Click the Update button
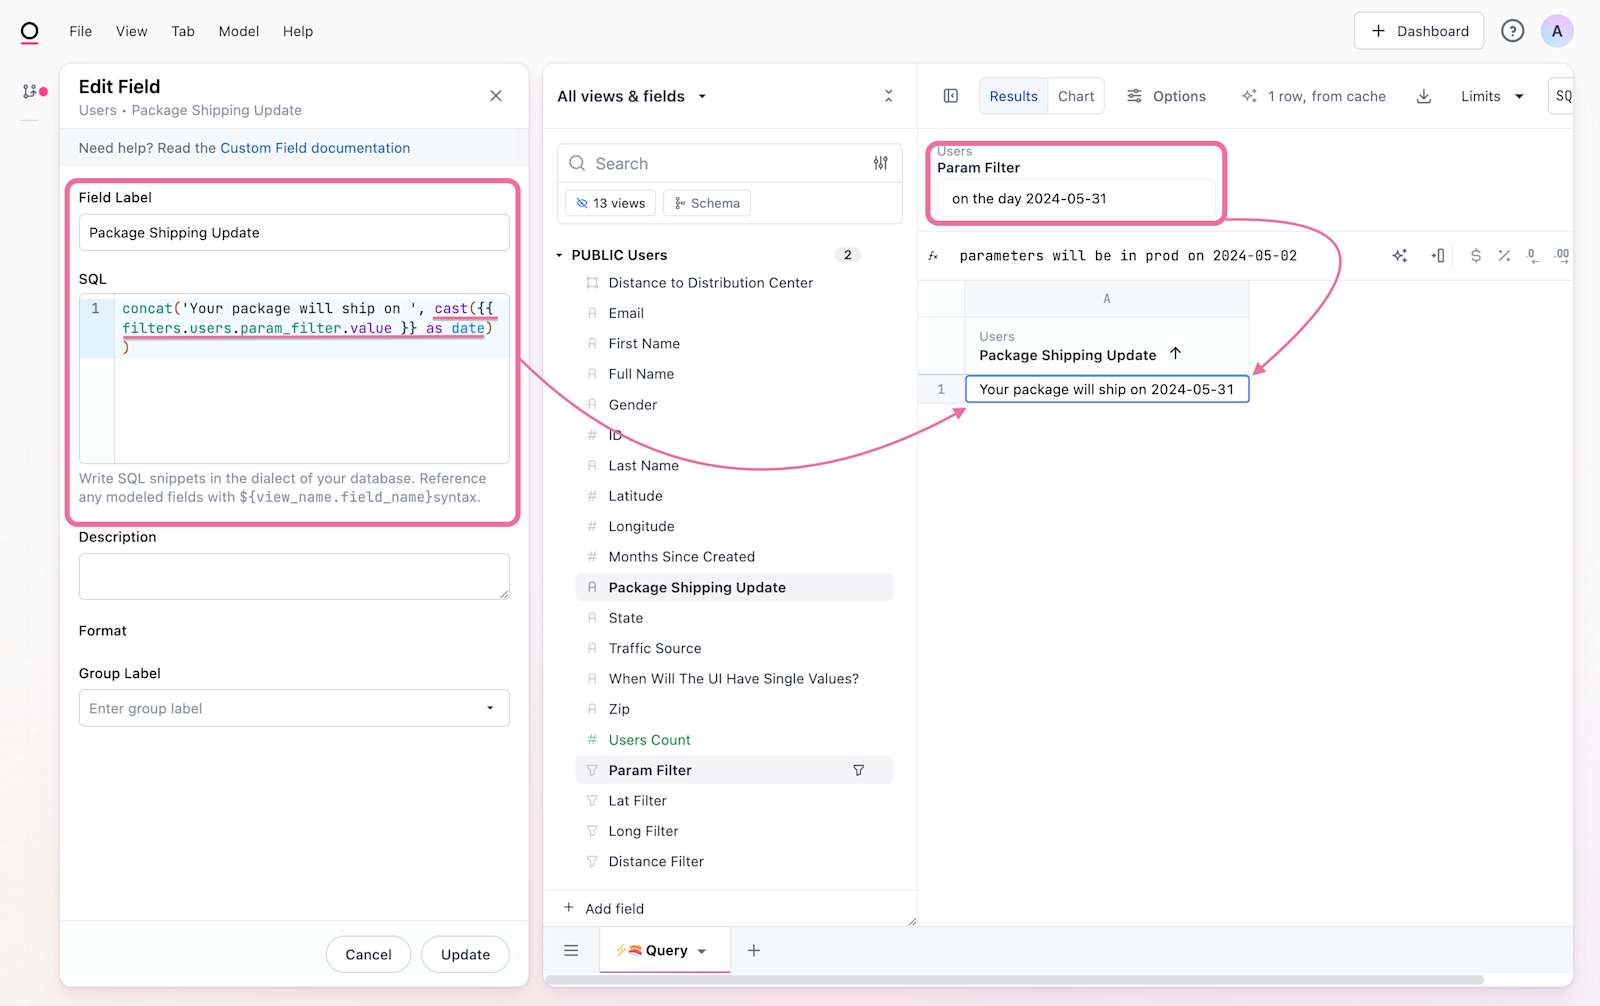This screenshot has width=1600, height=1006. 465,954
